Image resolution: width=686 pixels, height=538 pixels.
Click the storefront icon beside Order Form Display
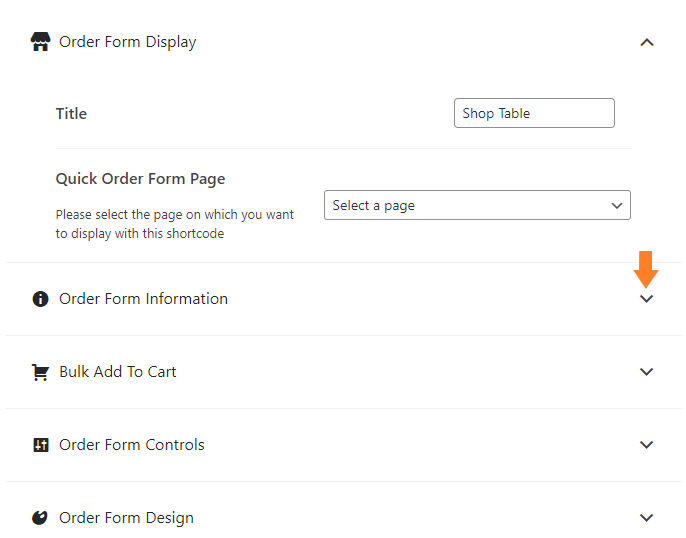point(40,42)
